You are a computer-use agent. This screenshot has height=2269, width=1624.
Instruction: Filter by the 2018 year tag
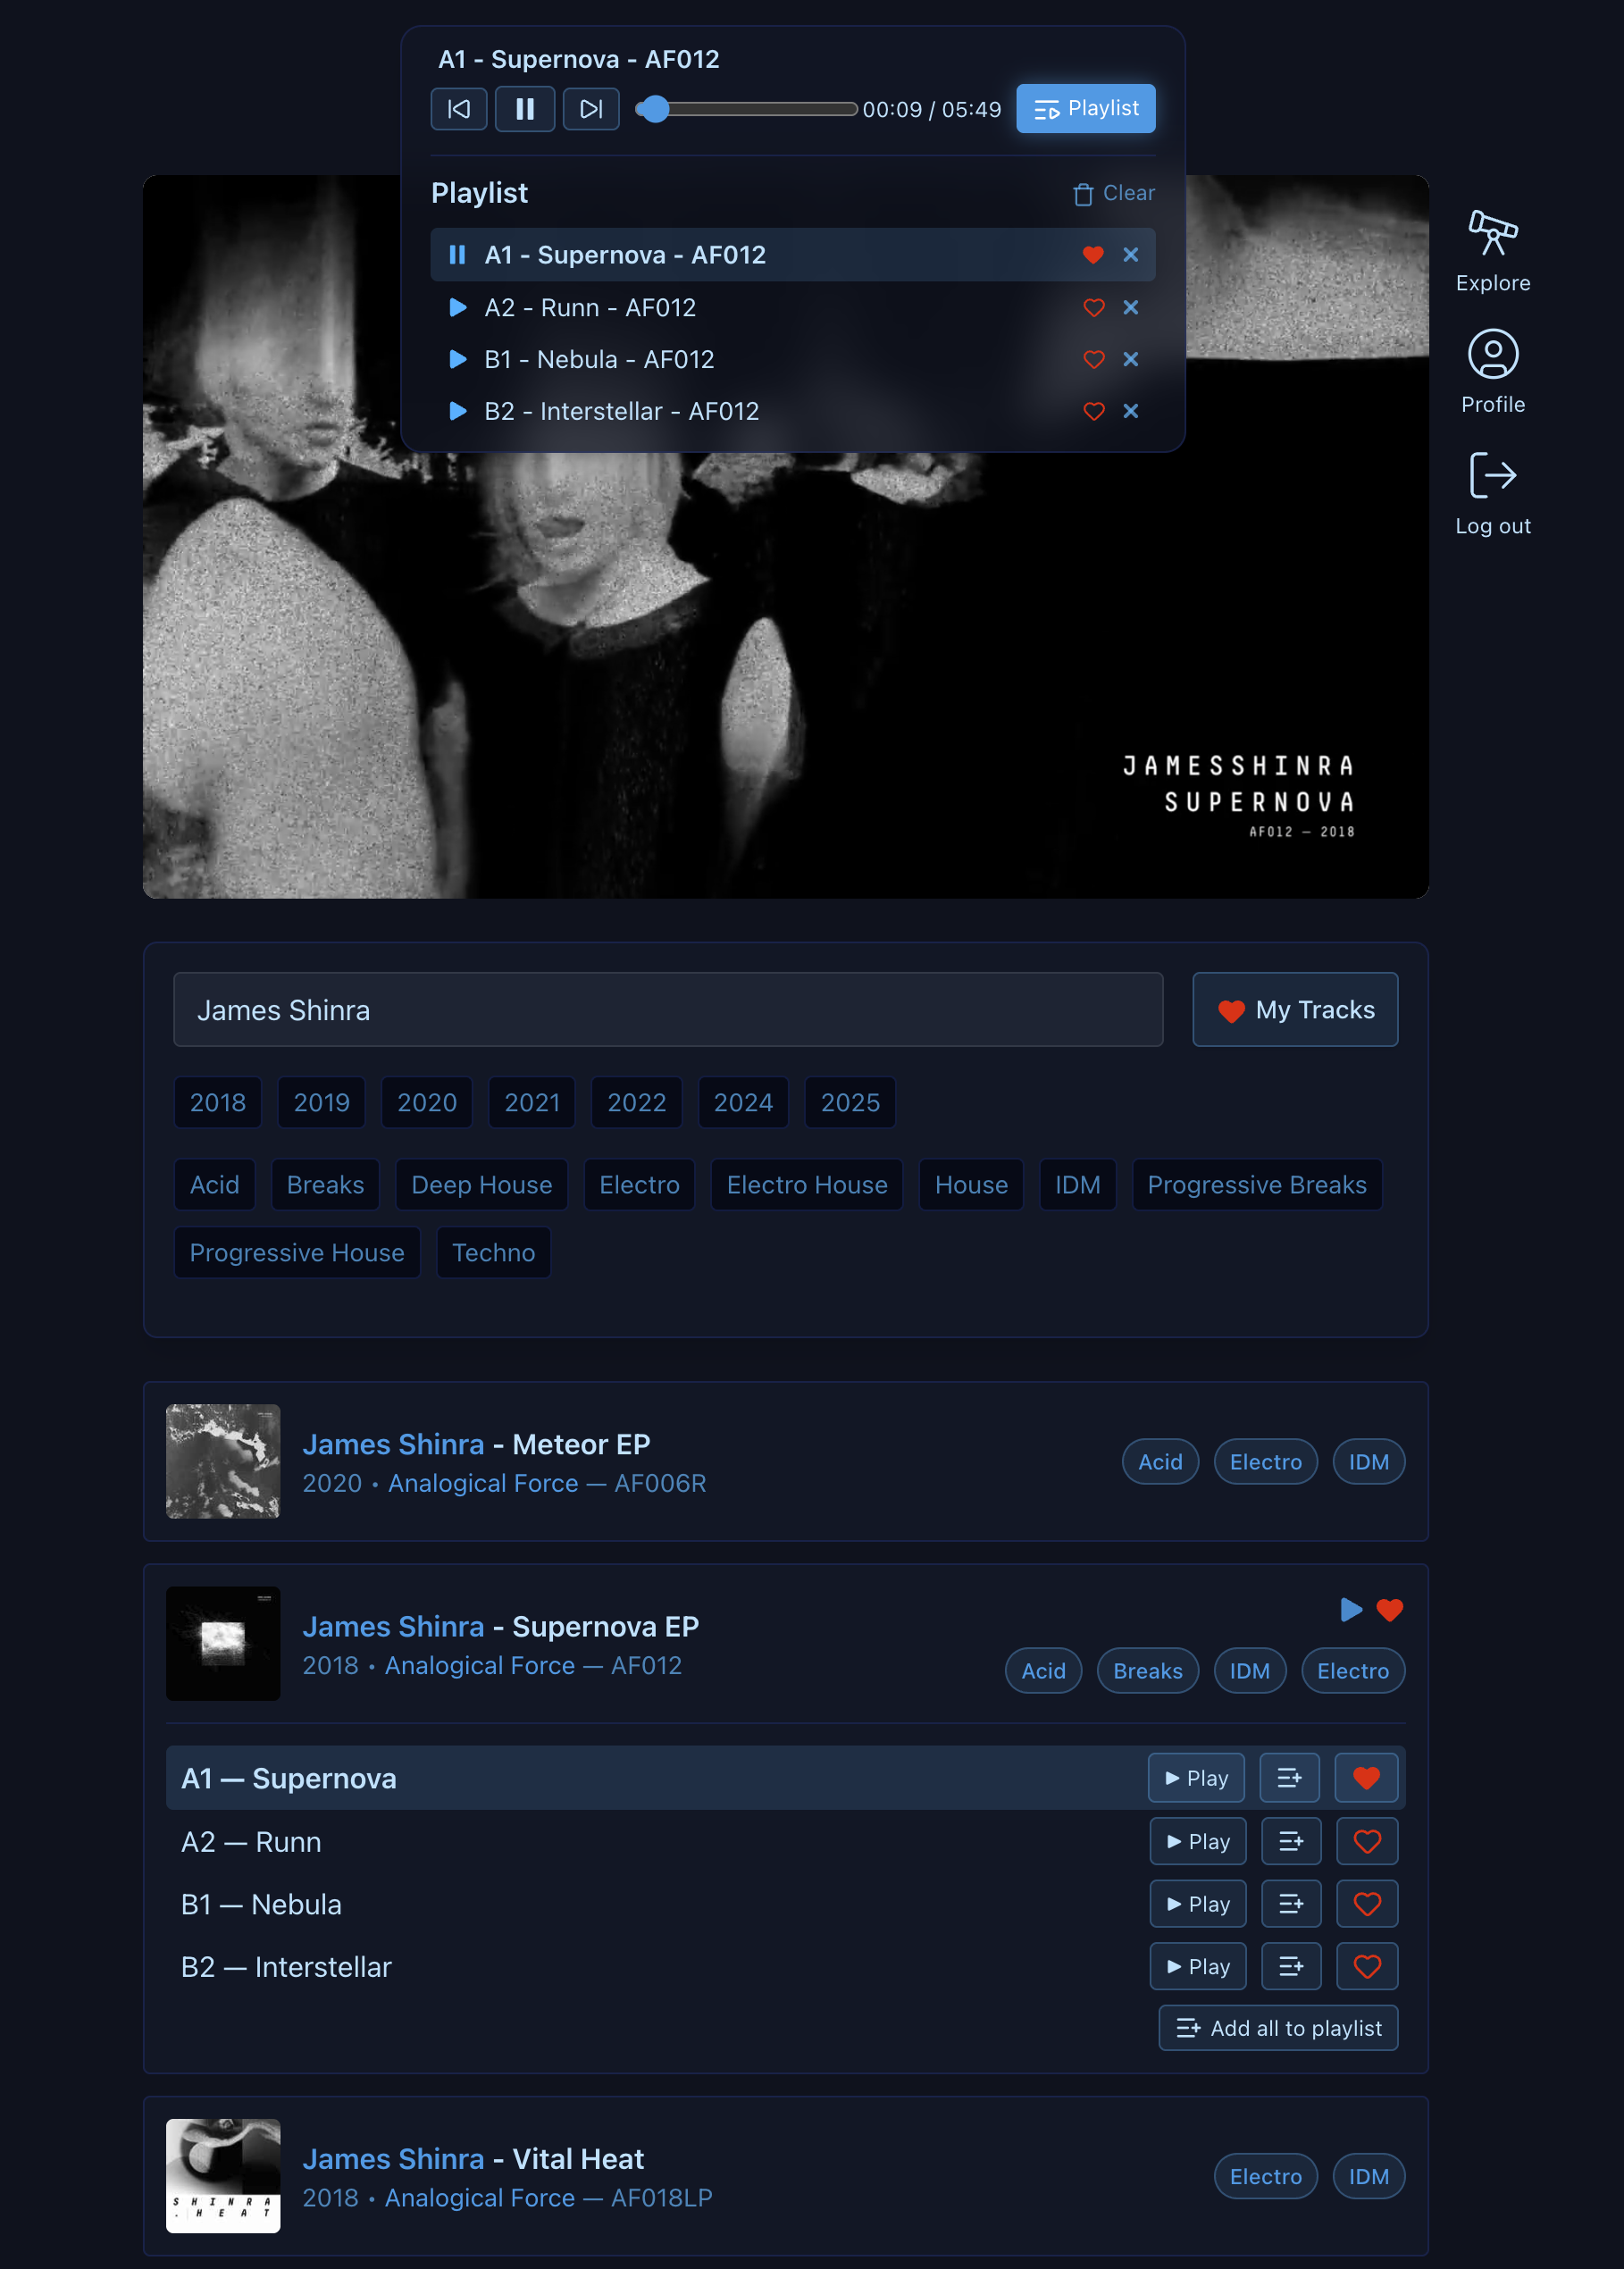click(217, 1102)
